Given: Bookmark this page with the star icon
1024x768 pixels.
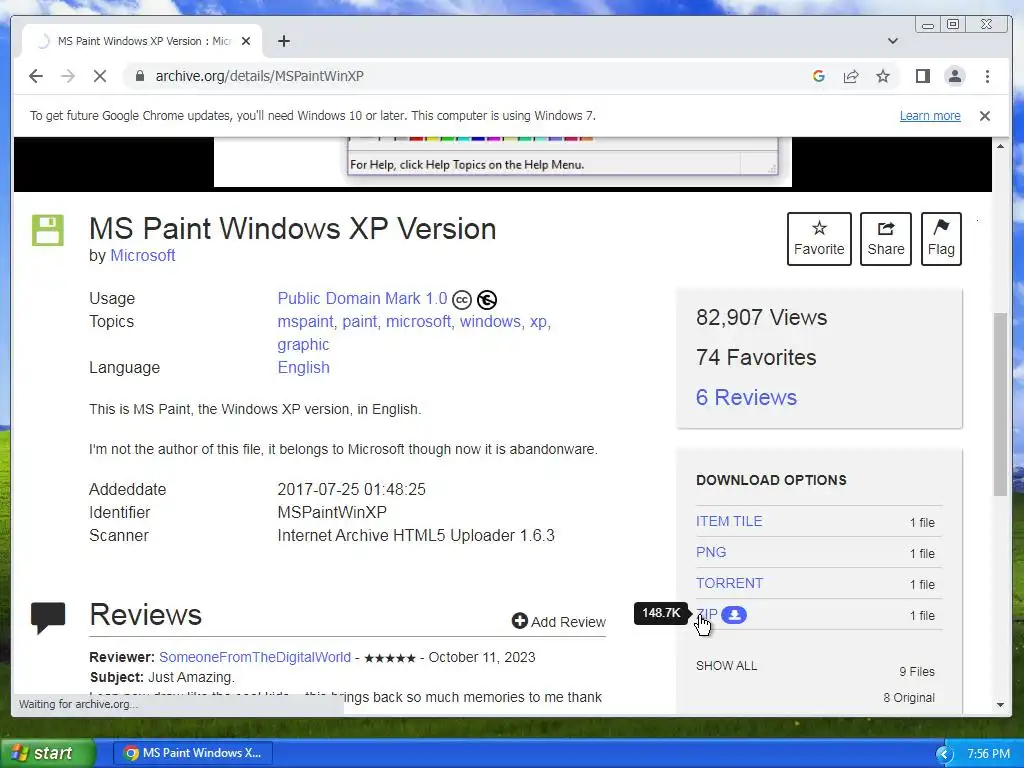Looking at the screenshot, I should (x=883, y=76).
